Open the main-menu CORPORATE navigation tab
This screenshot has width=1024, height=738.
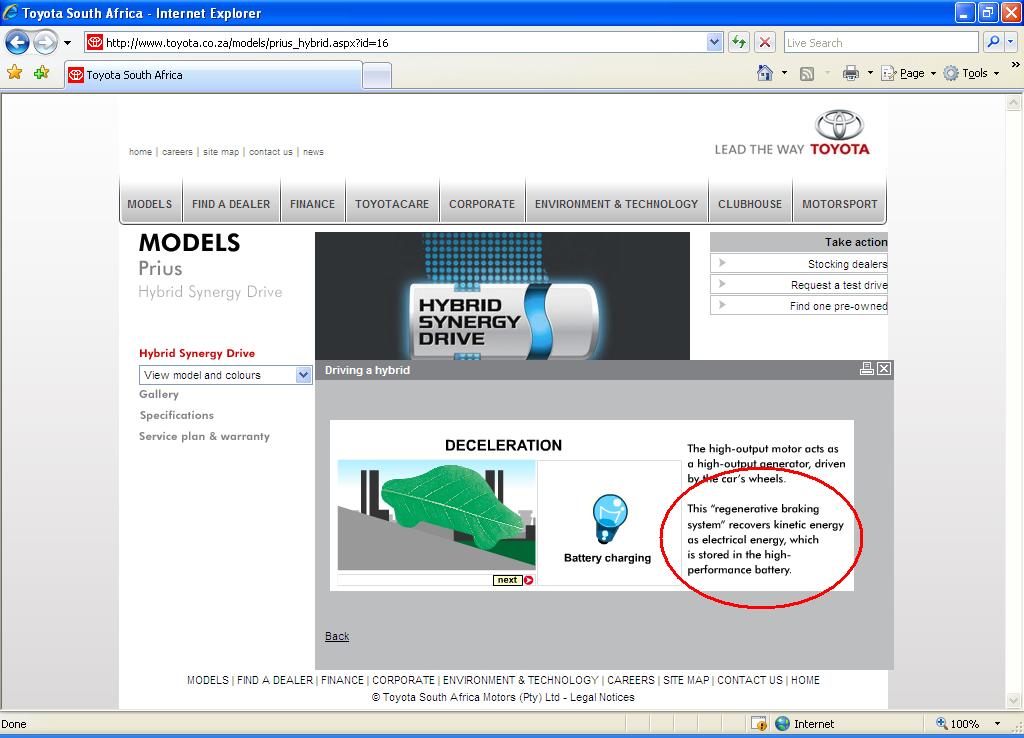482,204
